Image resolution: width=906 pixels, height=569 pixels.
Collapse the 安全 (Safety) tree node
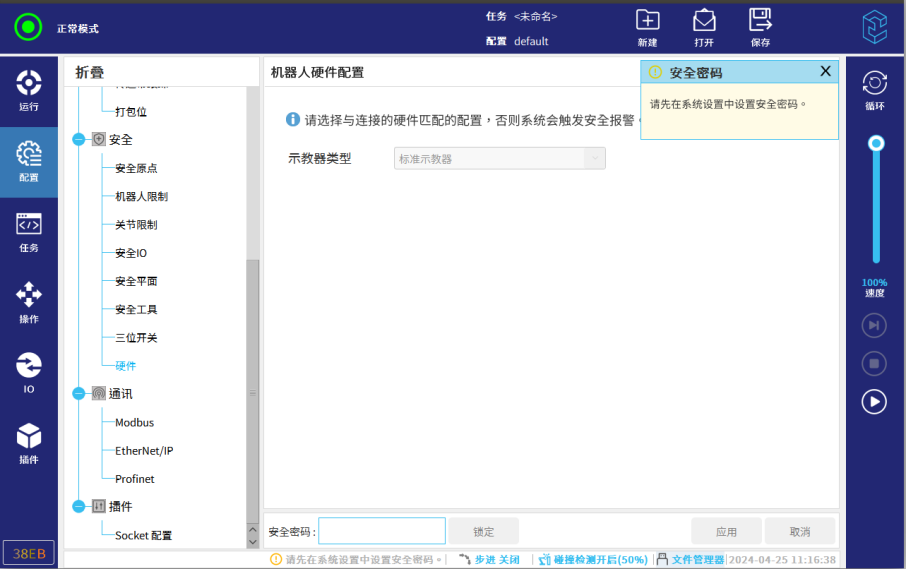coord(79,140)
